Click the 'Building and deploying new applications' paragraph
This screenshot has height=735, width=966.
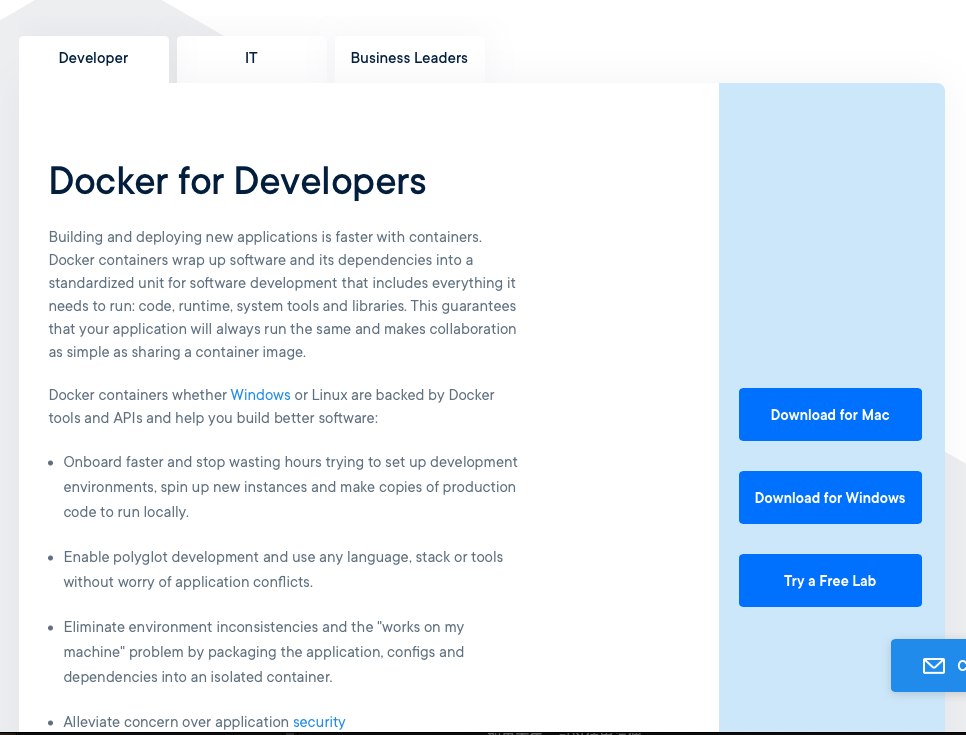(x=283, y=294)
